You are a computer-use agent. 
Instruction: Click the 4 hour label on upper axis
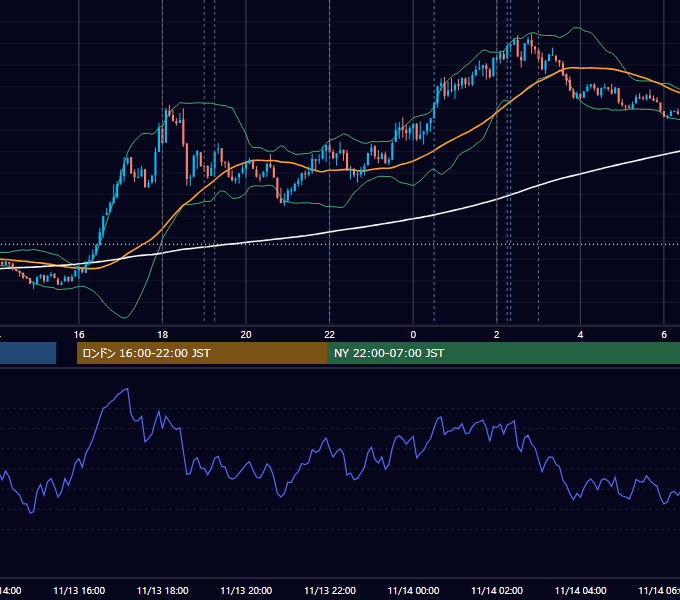(x=580, y=335)
